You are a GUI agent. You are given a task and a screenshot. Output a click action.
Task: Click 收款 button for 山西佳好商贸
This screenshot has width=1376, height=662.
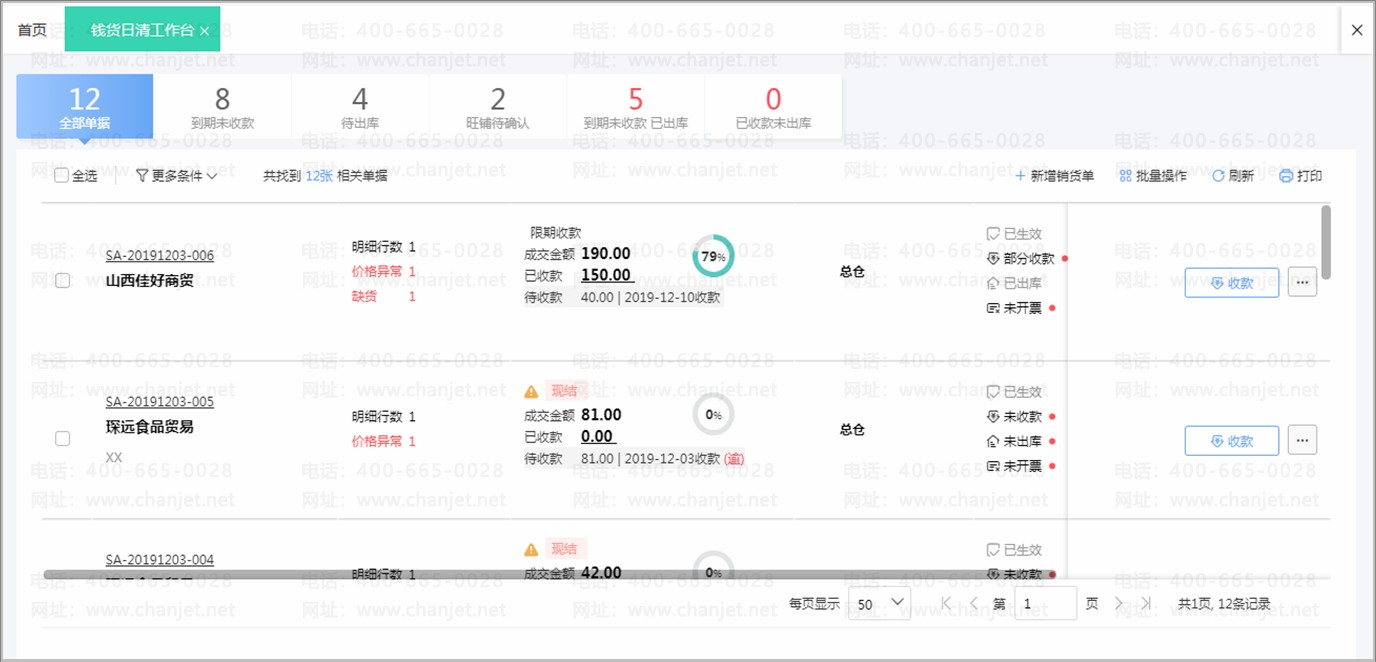click(1232, 282)
